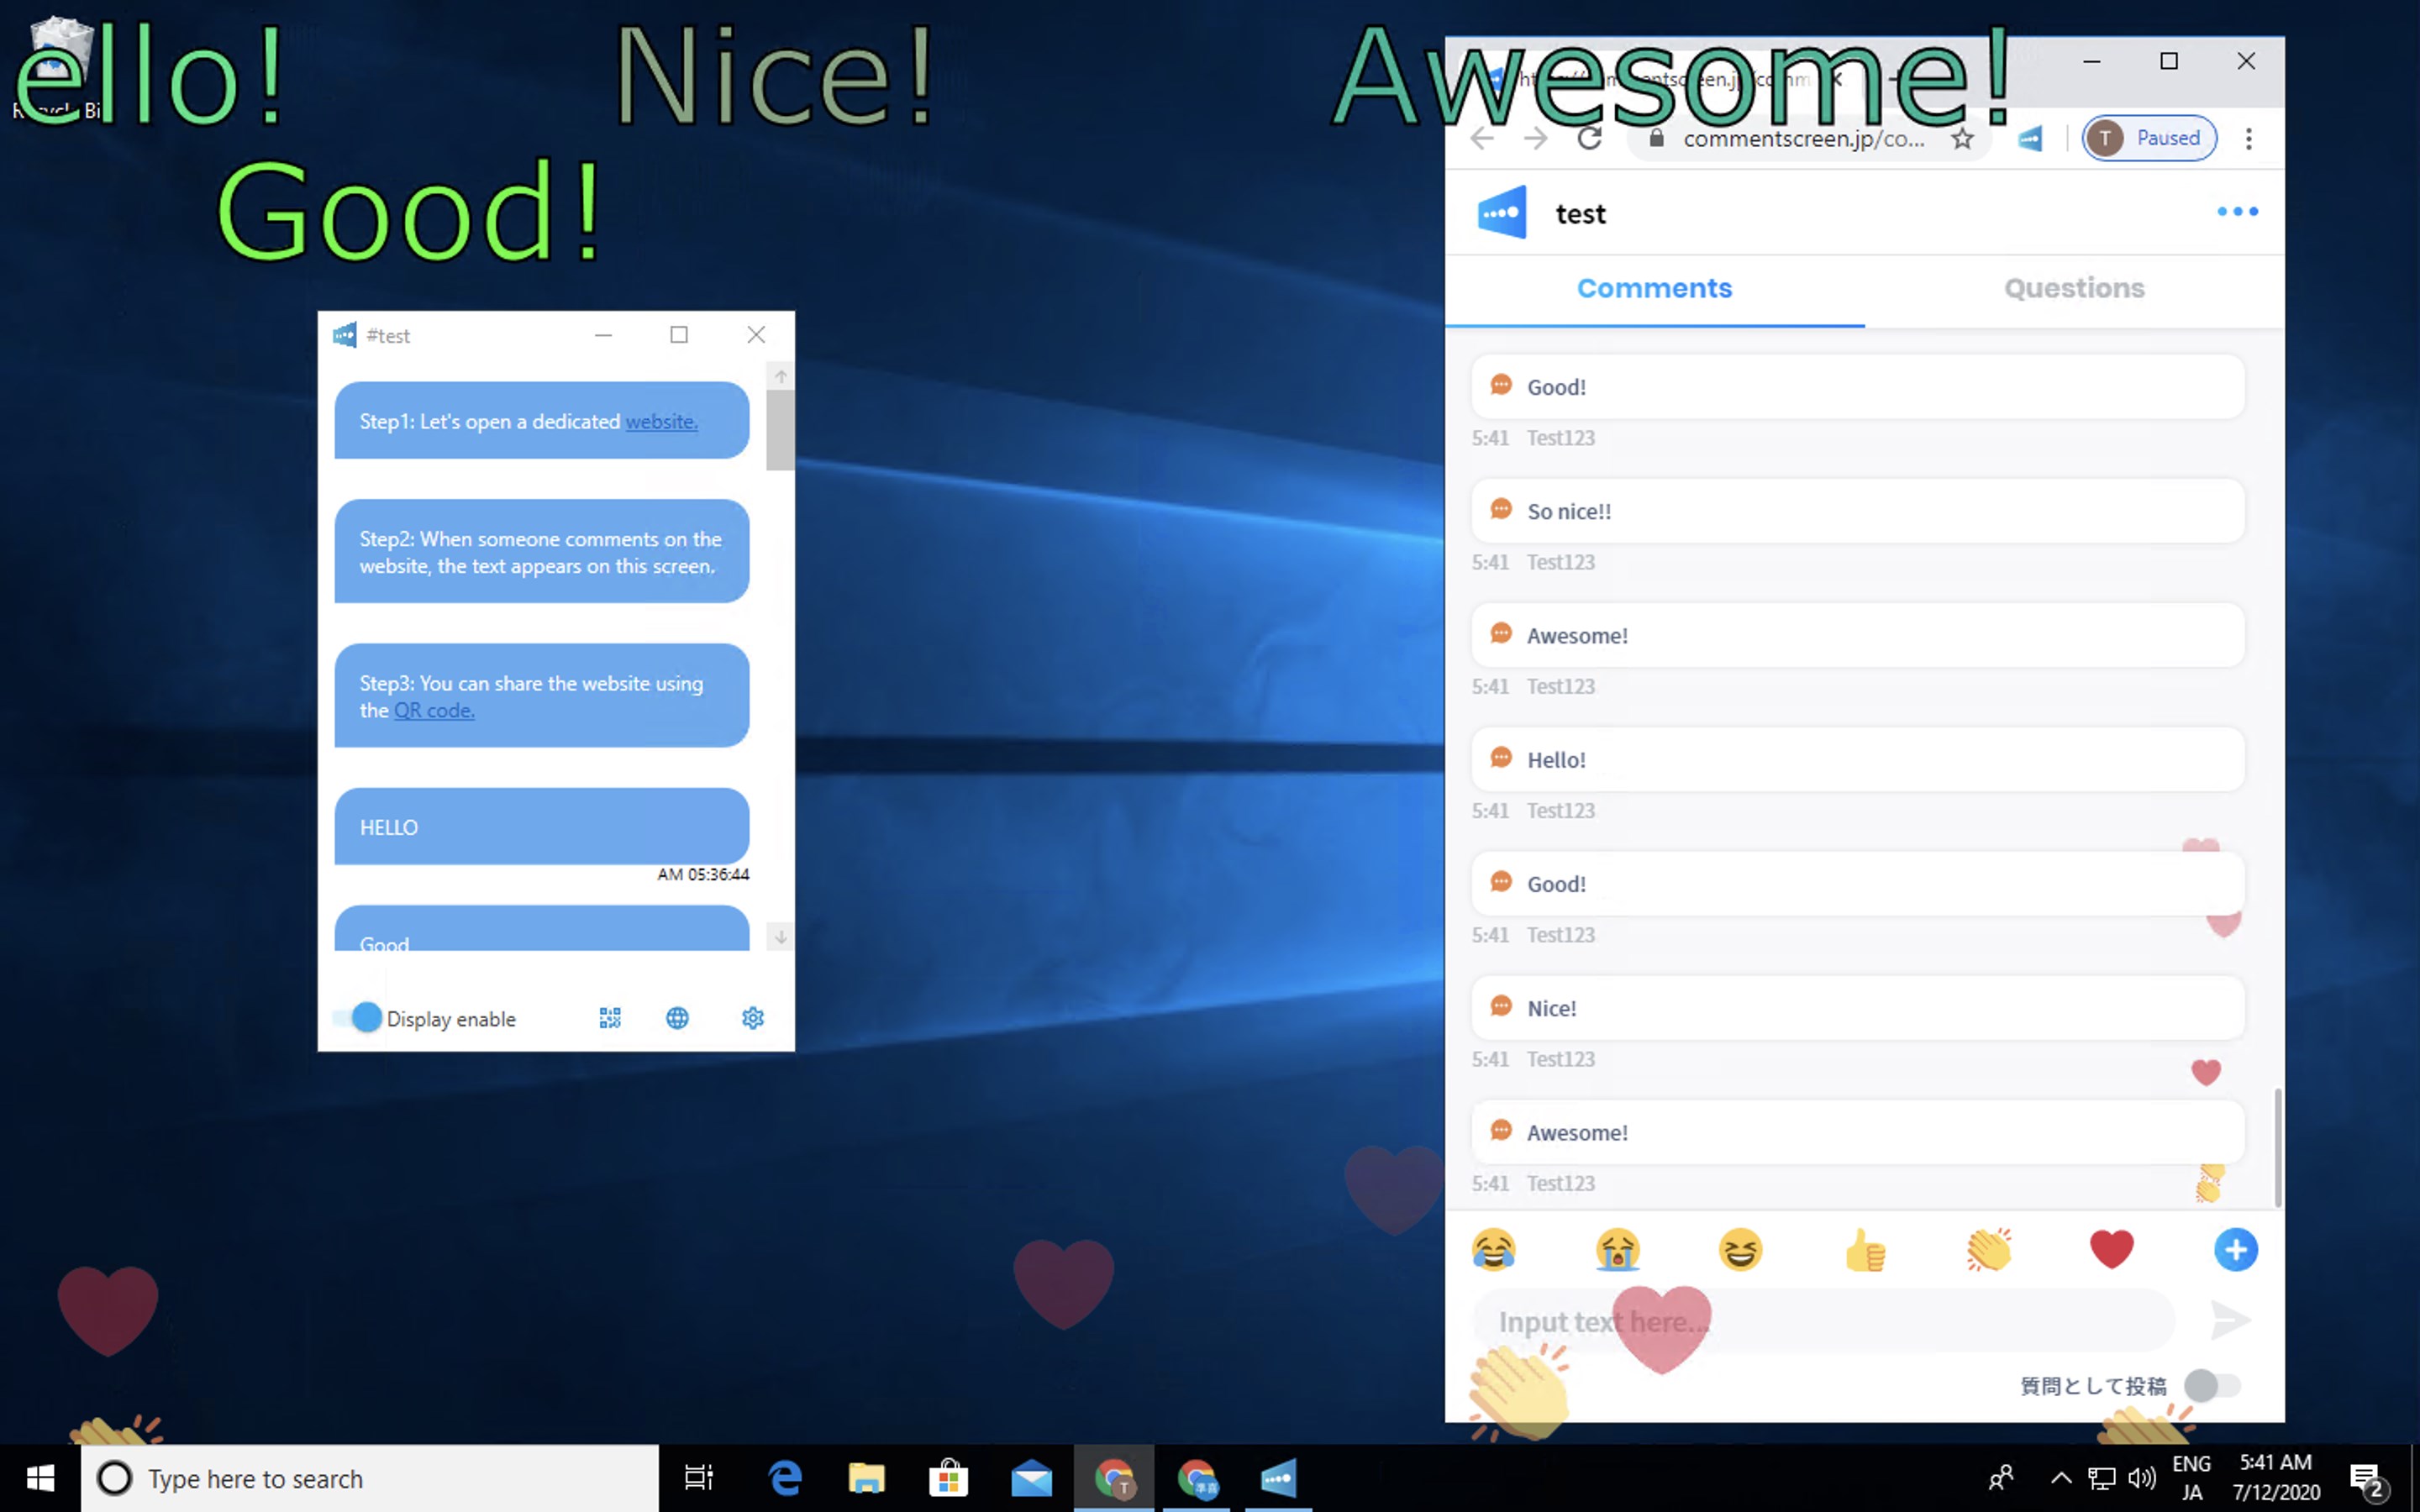Click the paper plane send button
2420x1512 pixels.
tap(2229, 1320)
